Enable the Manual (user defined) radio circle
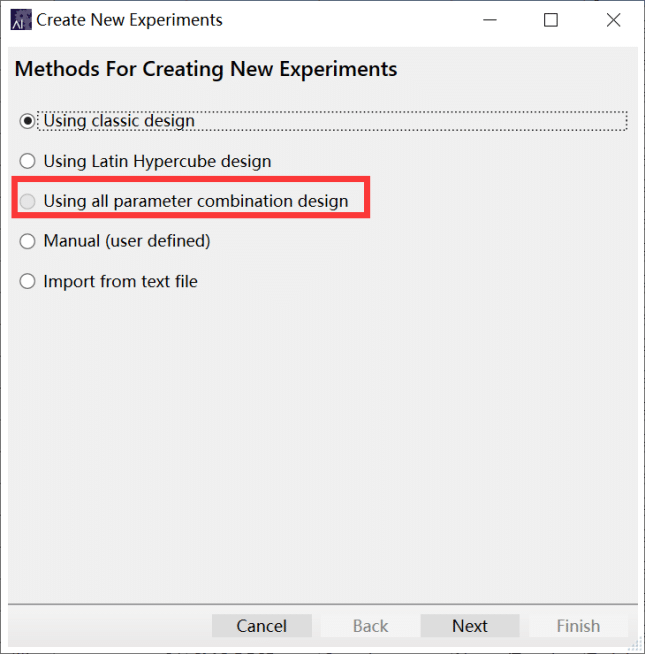 tap(27, 241)
